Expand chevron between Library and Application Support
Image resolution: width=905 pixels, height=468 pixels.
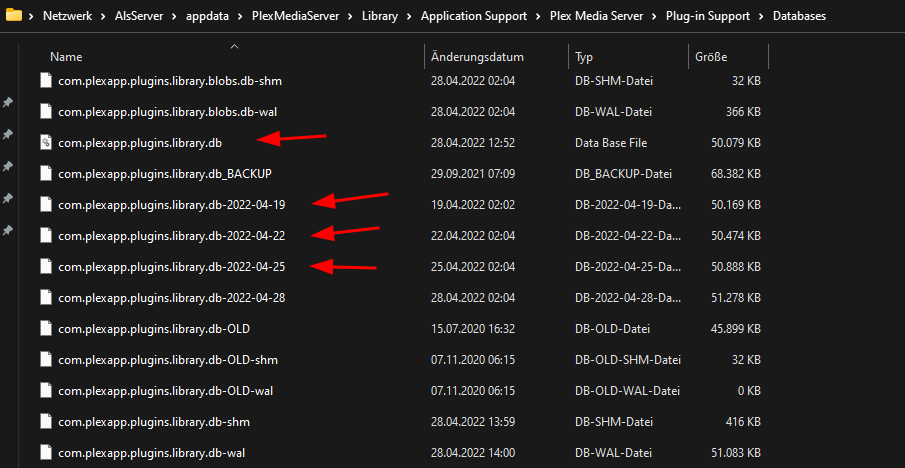[x=410, y=16]
